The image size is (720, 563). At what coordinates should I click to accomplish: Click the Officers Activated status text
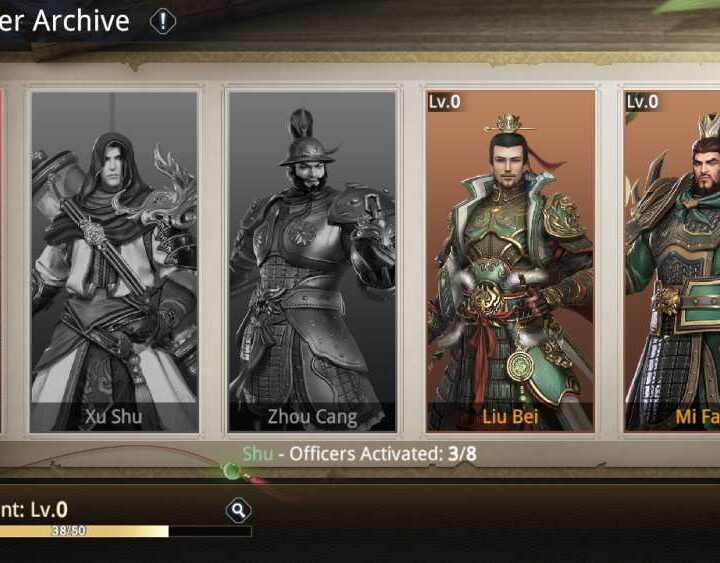359,454
